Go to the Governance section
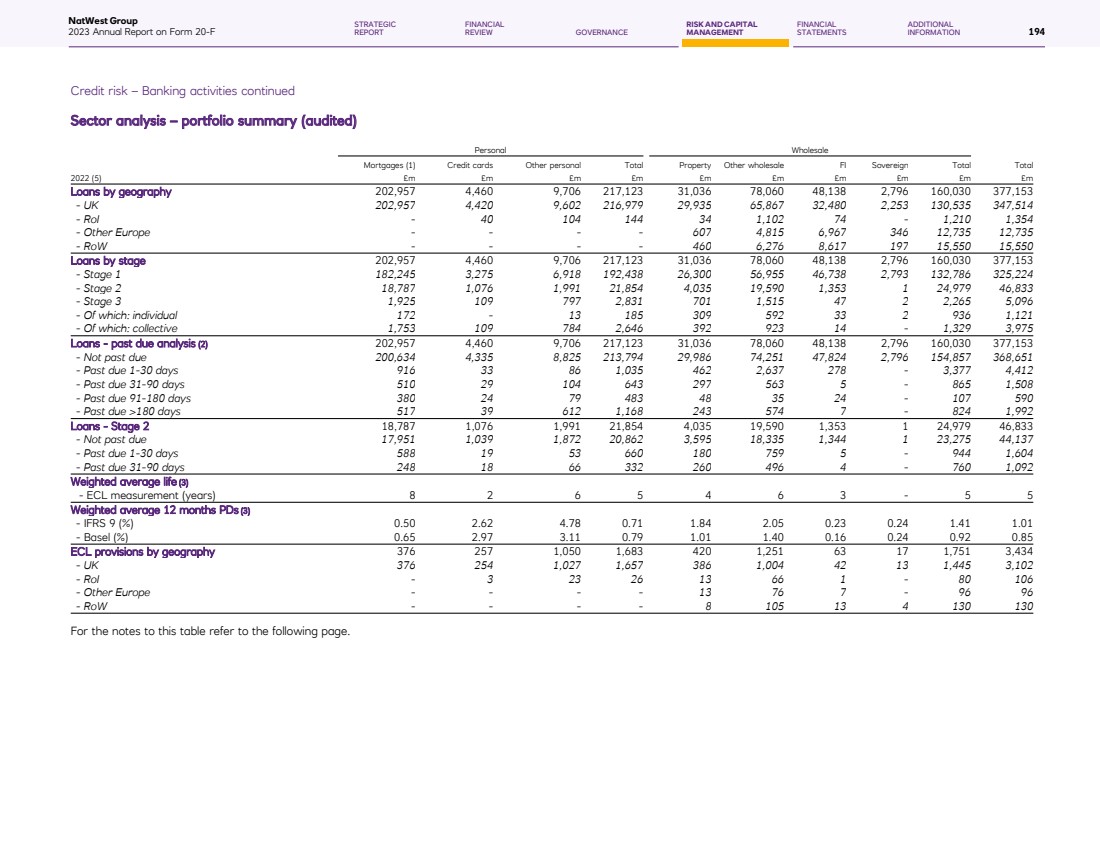This screenshot has height=865, width=1100. pos(601,32)
